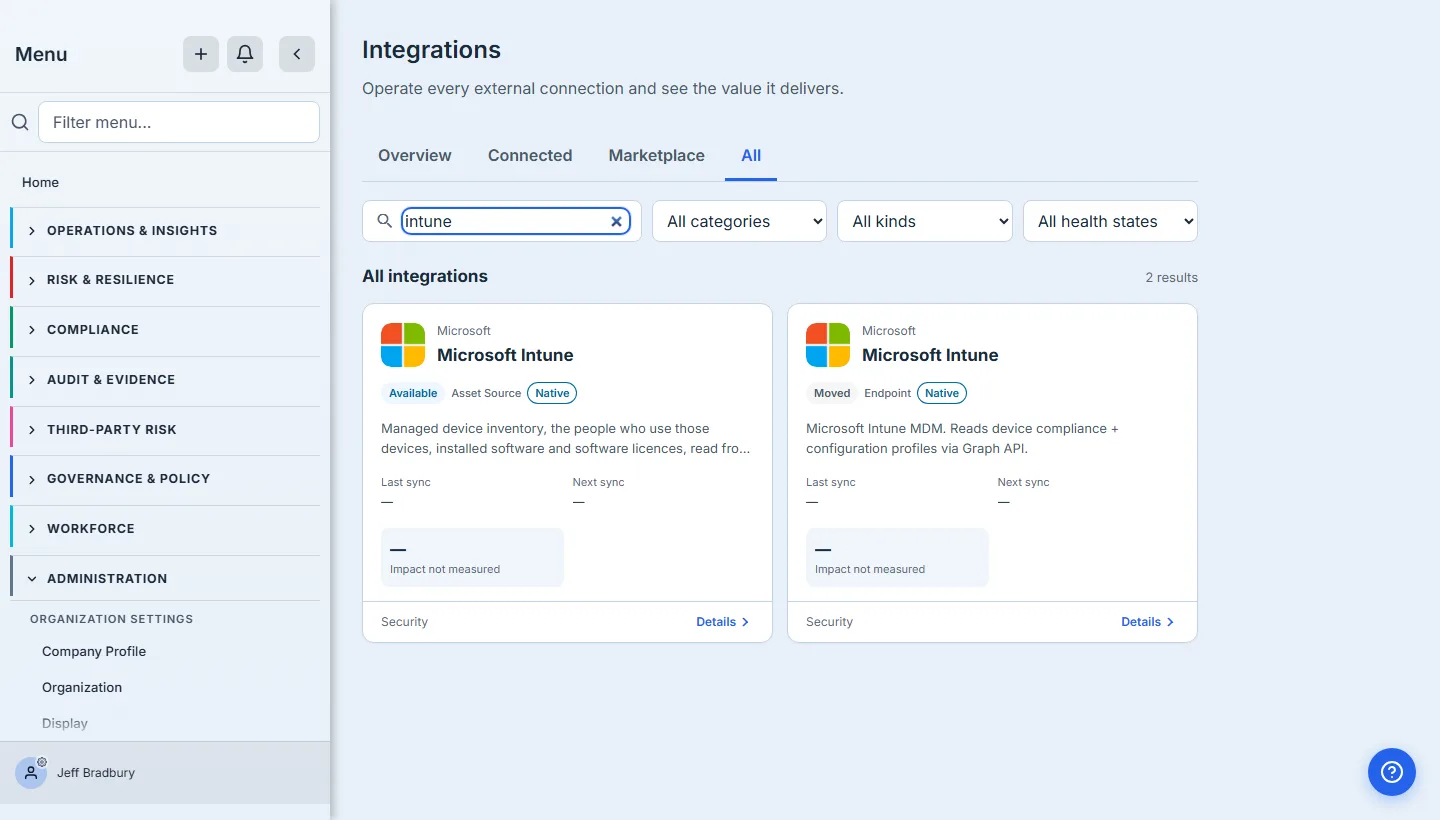
Task: Open the All health states dropdown
Action: tap(1110, 221)
